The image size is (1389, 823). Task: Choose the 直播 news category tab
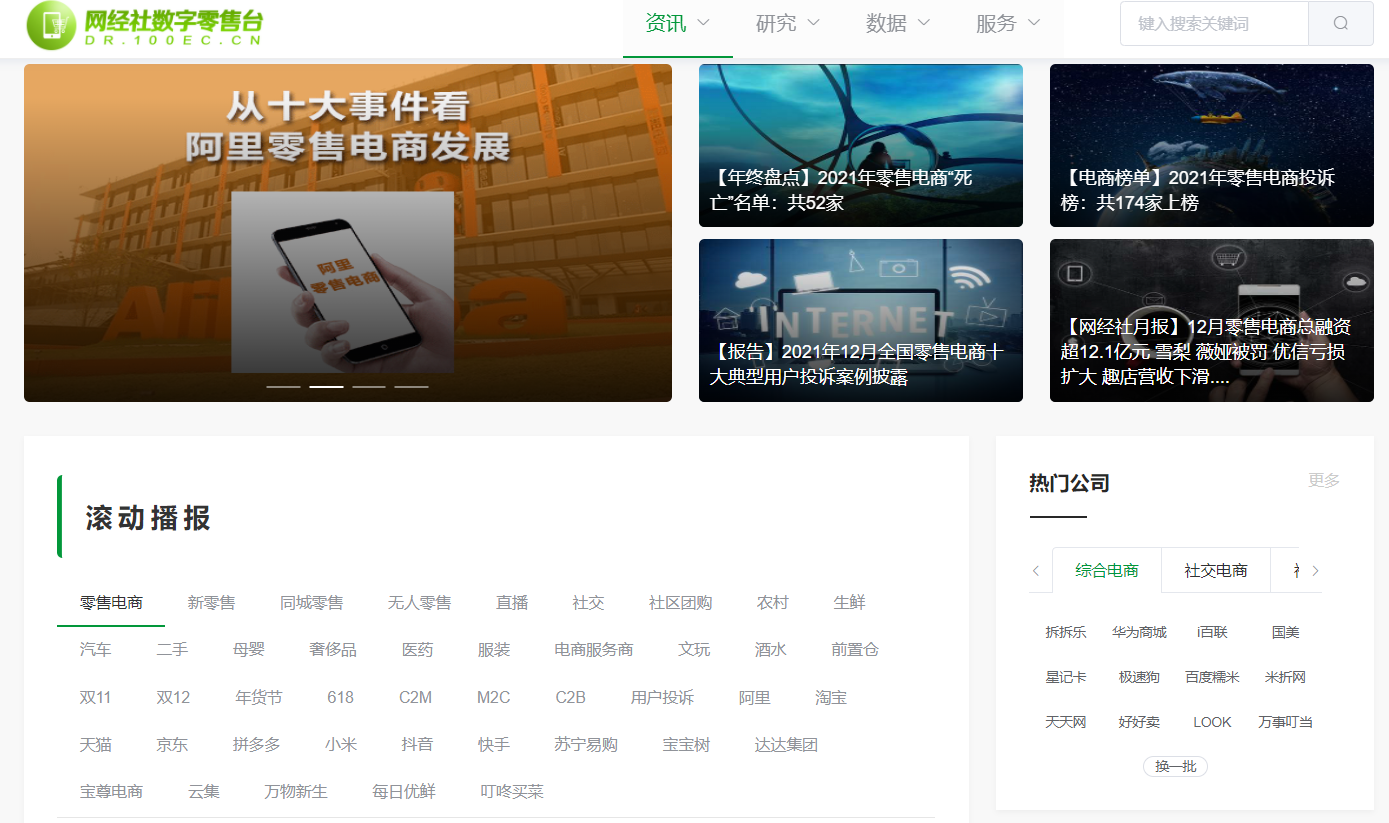pos(512,603)
